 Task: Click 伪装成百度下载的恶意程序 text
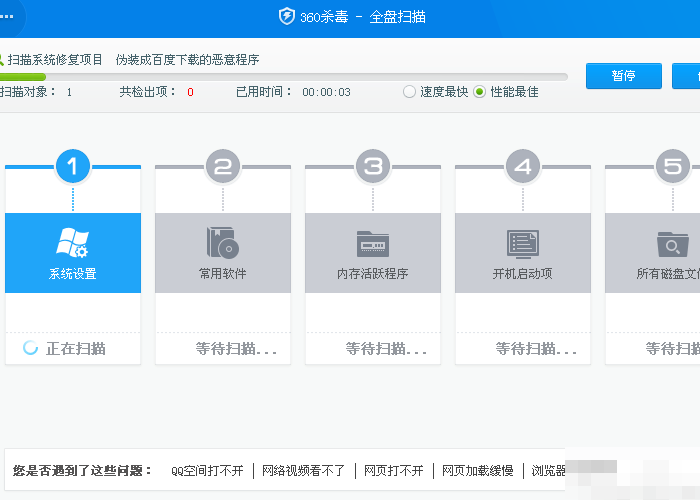(x=188, y=60)
